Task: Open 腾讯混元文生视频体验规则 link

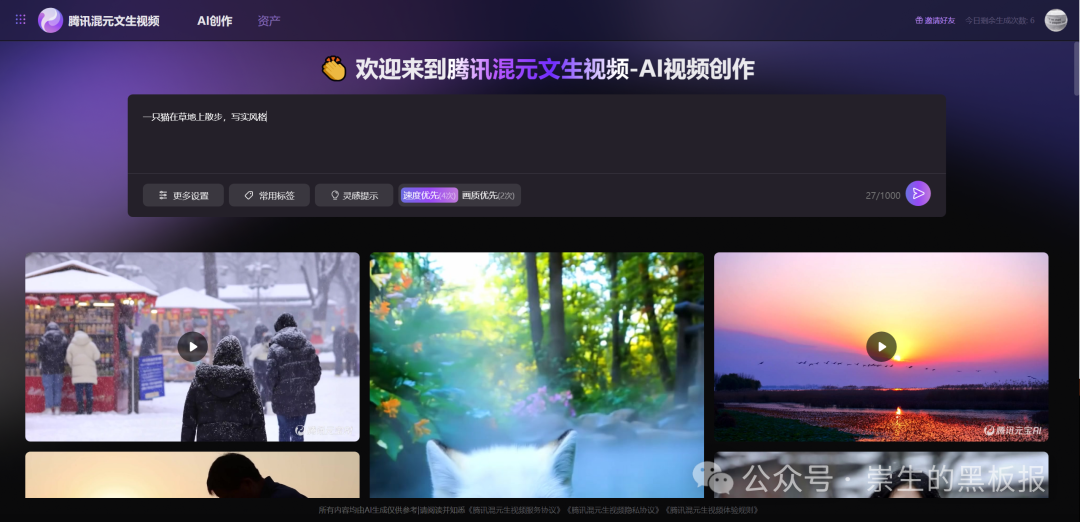Action: click(713, 510)
